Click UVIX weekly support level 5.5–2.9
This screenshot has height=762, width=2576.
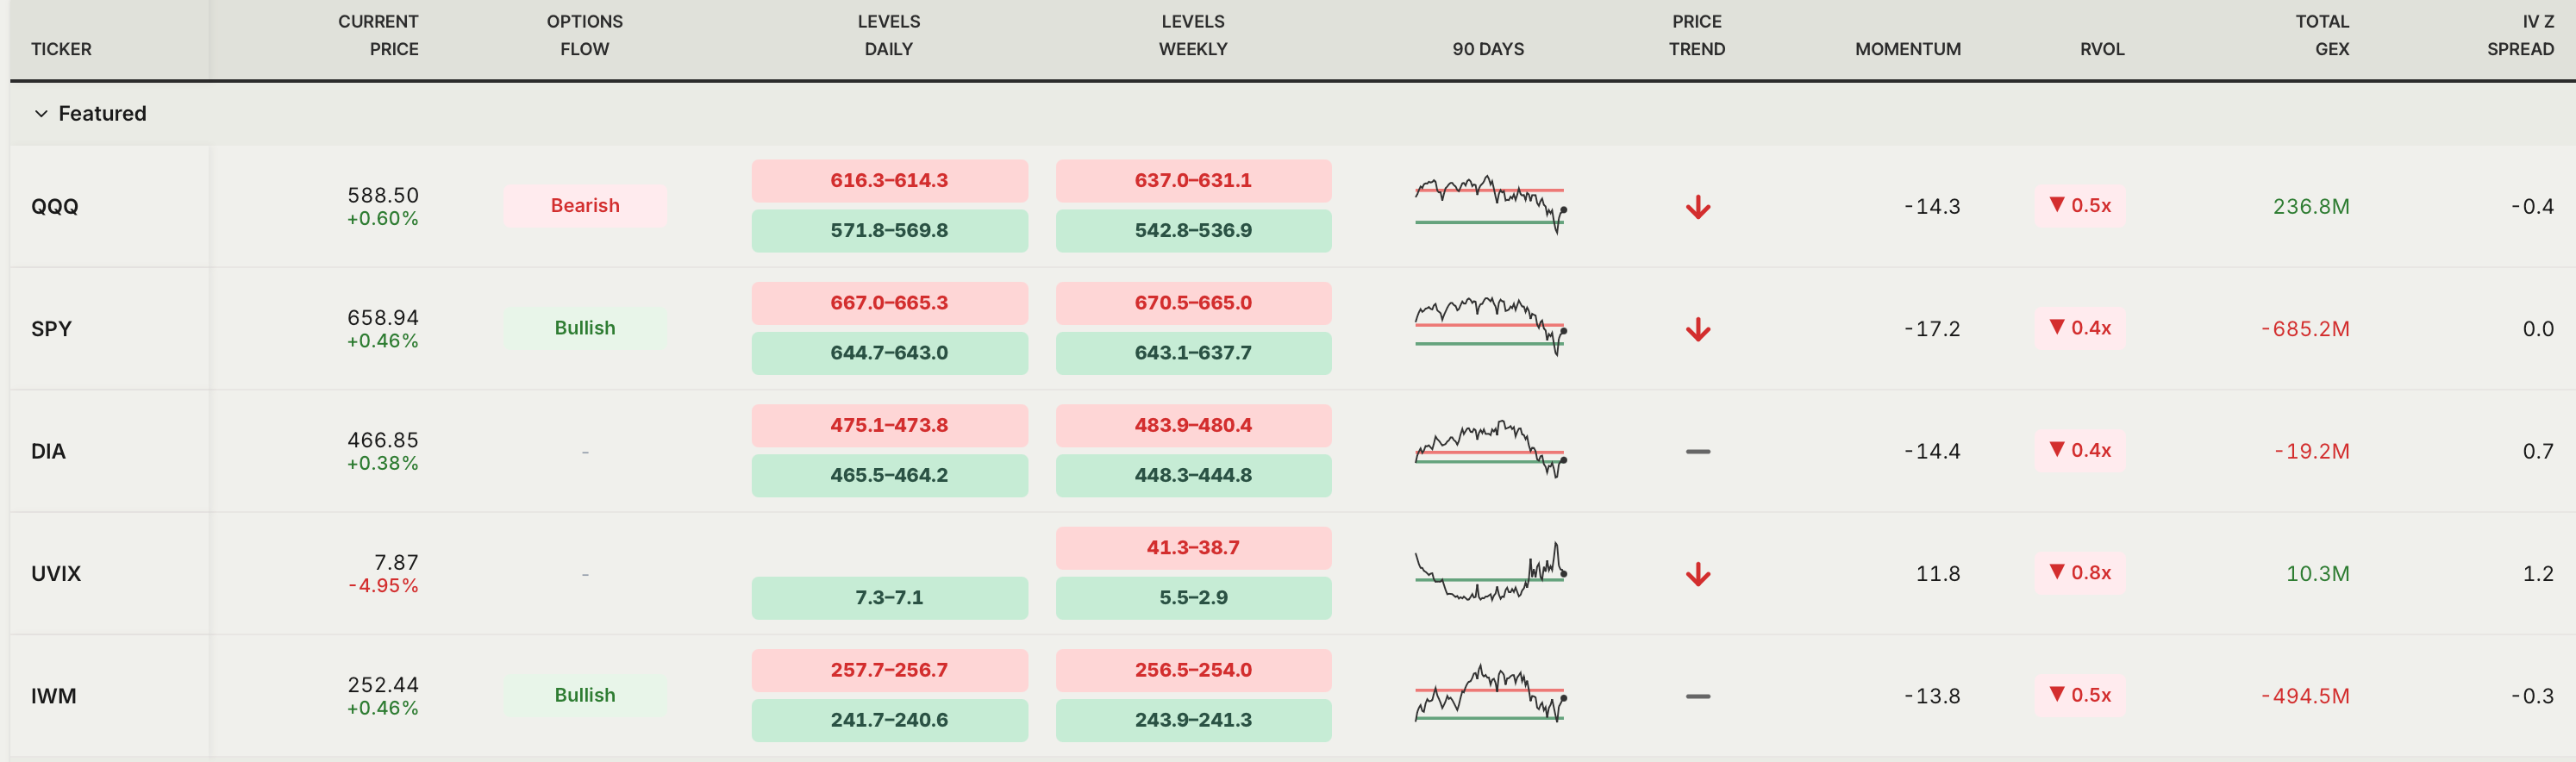point(1193,598)
